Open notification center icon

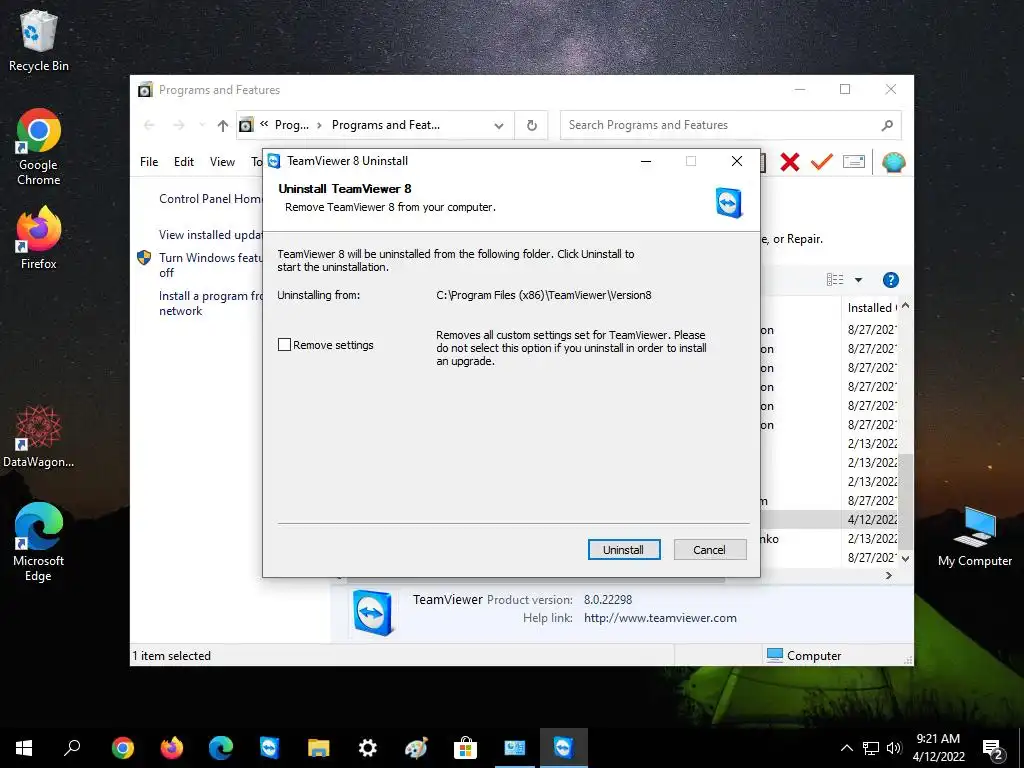point(993,748)
